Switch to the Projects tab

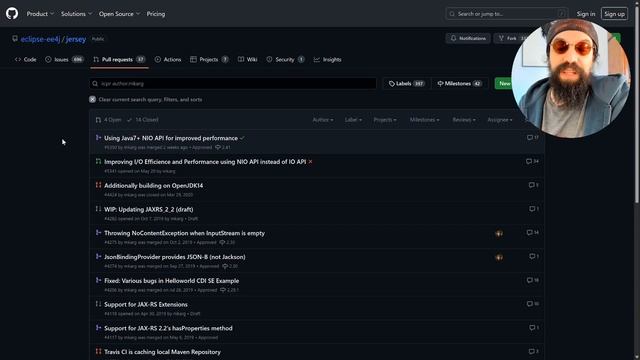[209, 60]
